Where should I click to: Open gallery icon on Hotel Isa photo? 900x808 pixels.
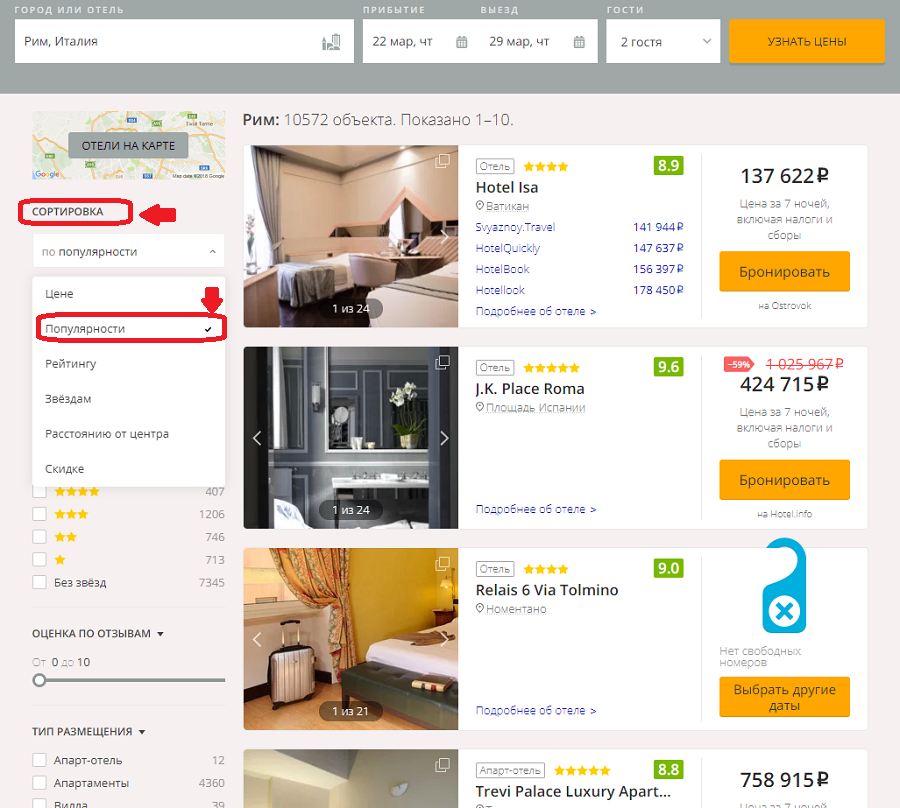[443, 161]
